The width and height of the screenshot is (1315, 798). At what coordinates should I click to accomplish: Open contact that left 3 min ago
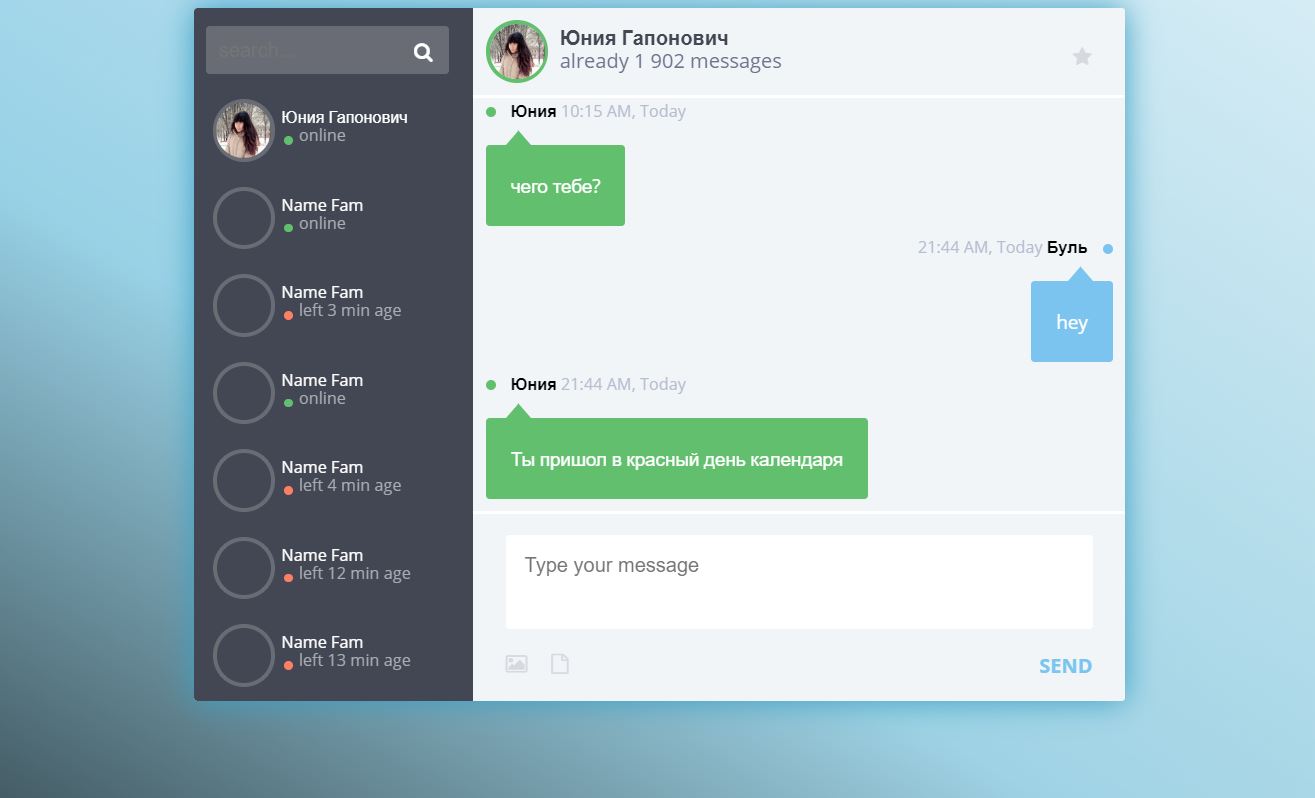[333, 305]
